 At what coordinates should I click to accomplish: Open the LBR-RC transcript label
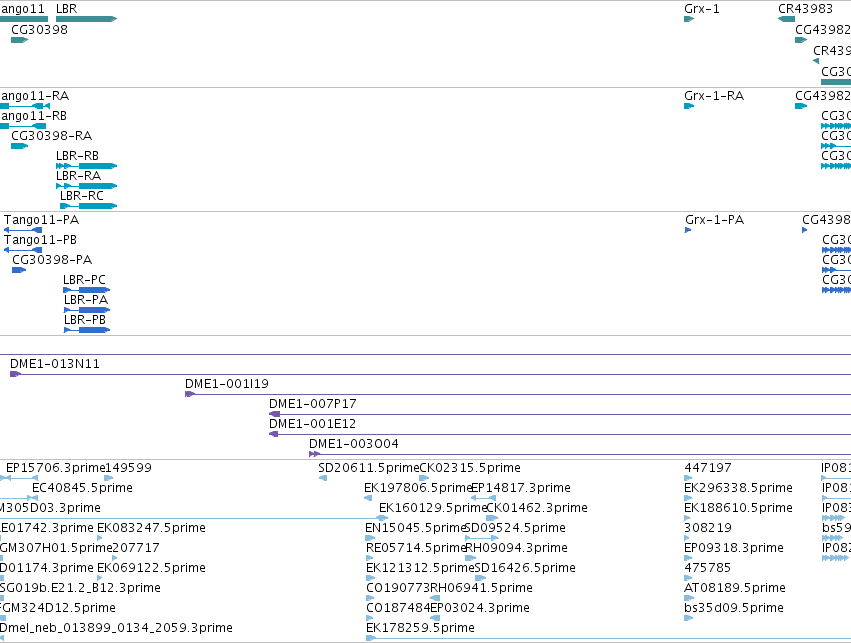tap(81, 196)
